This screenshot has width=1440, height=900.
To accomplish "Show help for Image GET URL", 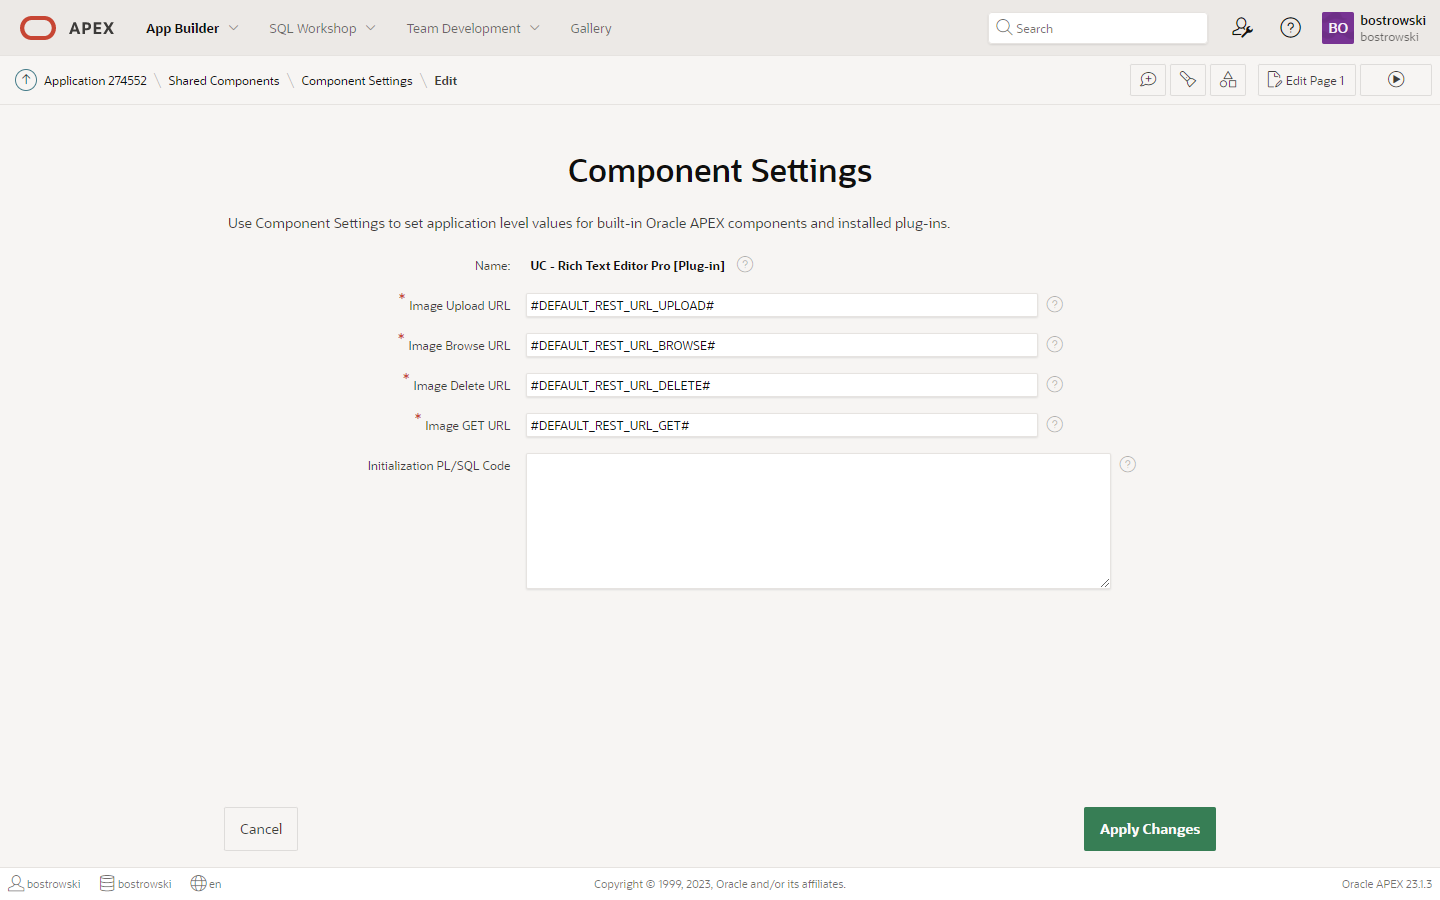I will click(x=1055, y=425).
